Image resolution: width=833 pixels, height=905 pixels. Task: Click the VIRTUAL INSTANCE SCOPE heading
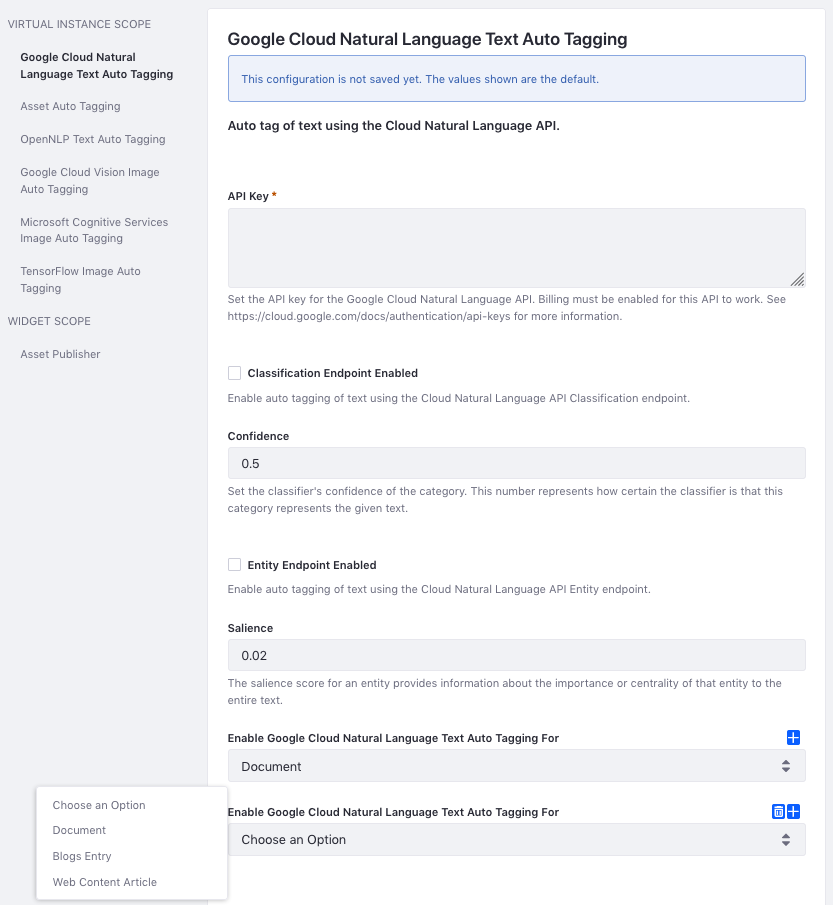pos(79,24)
